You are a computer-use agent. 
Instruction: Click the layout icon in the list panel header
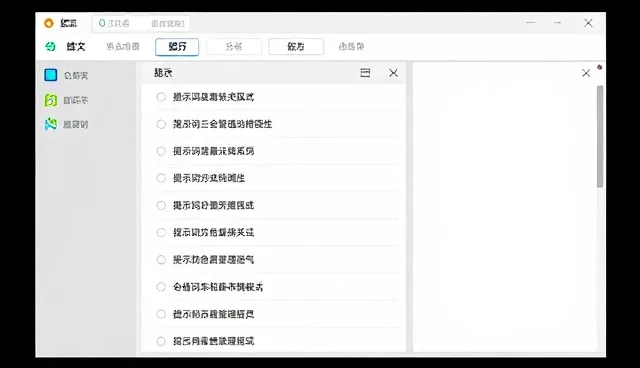(x=365, y=73)
